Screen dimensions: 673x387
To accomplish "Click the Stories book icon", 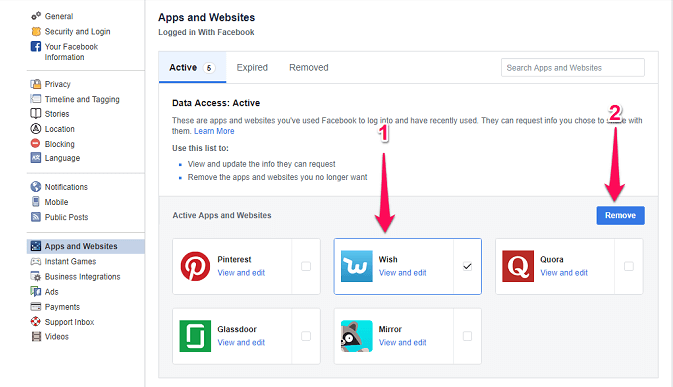I will [36, 114].
